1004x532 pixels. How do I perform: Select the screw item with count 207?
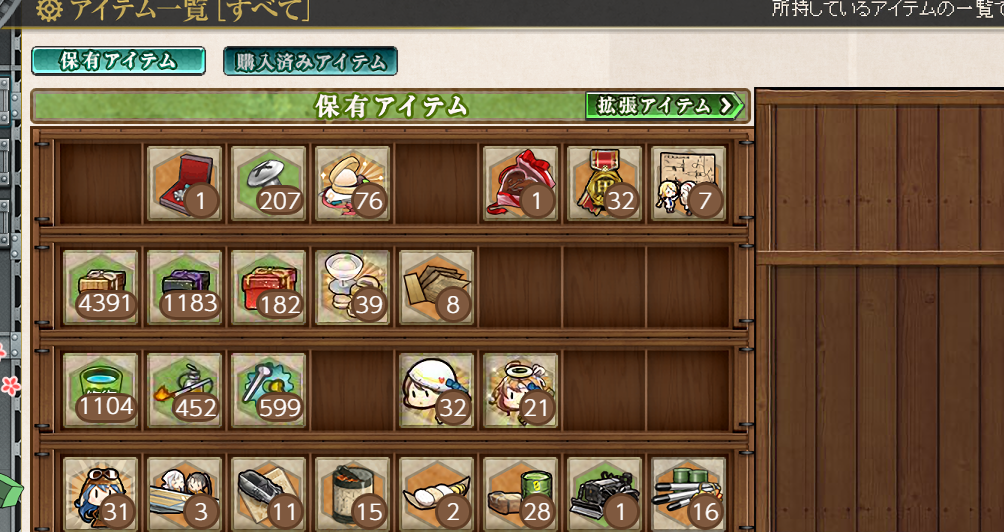click(x=268, y=183)
